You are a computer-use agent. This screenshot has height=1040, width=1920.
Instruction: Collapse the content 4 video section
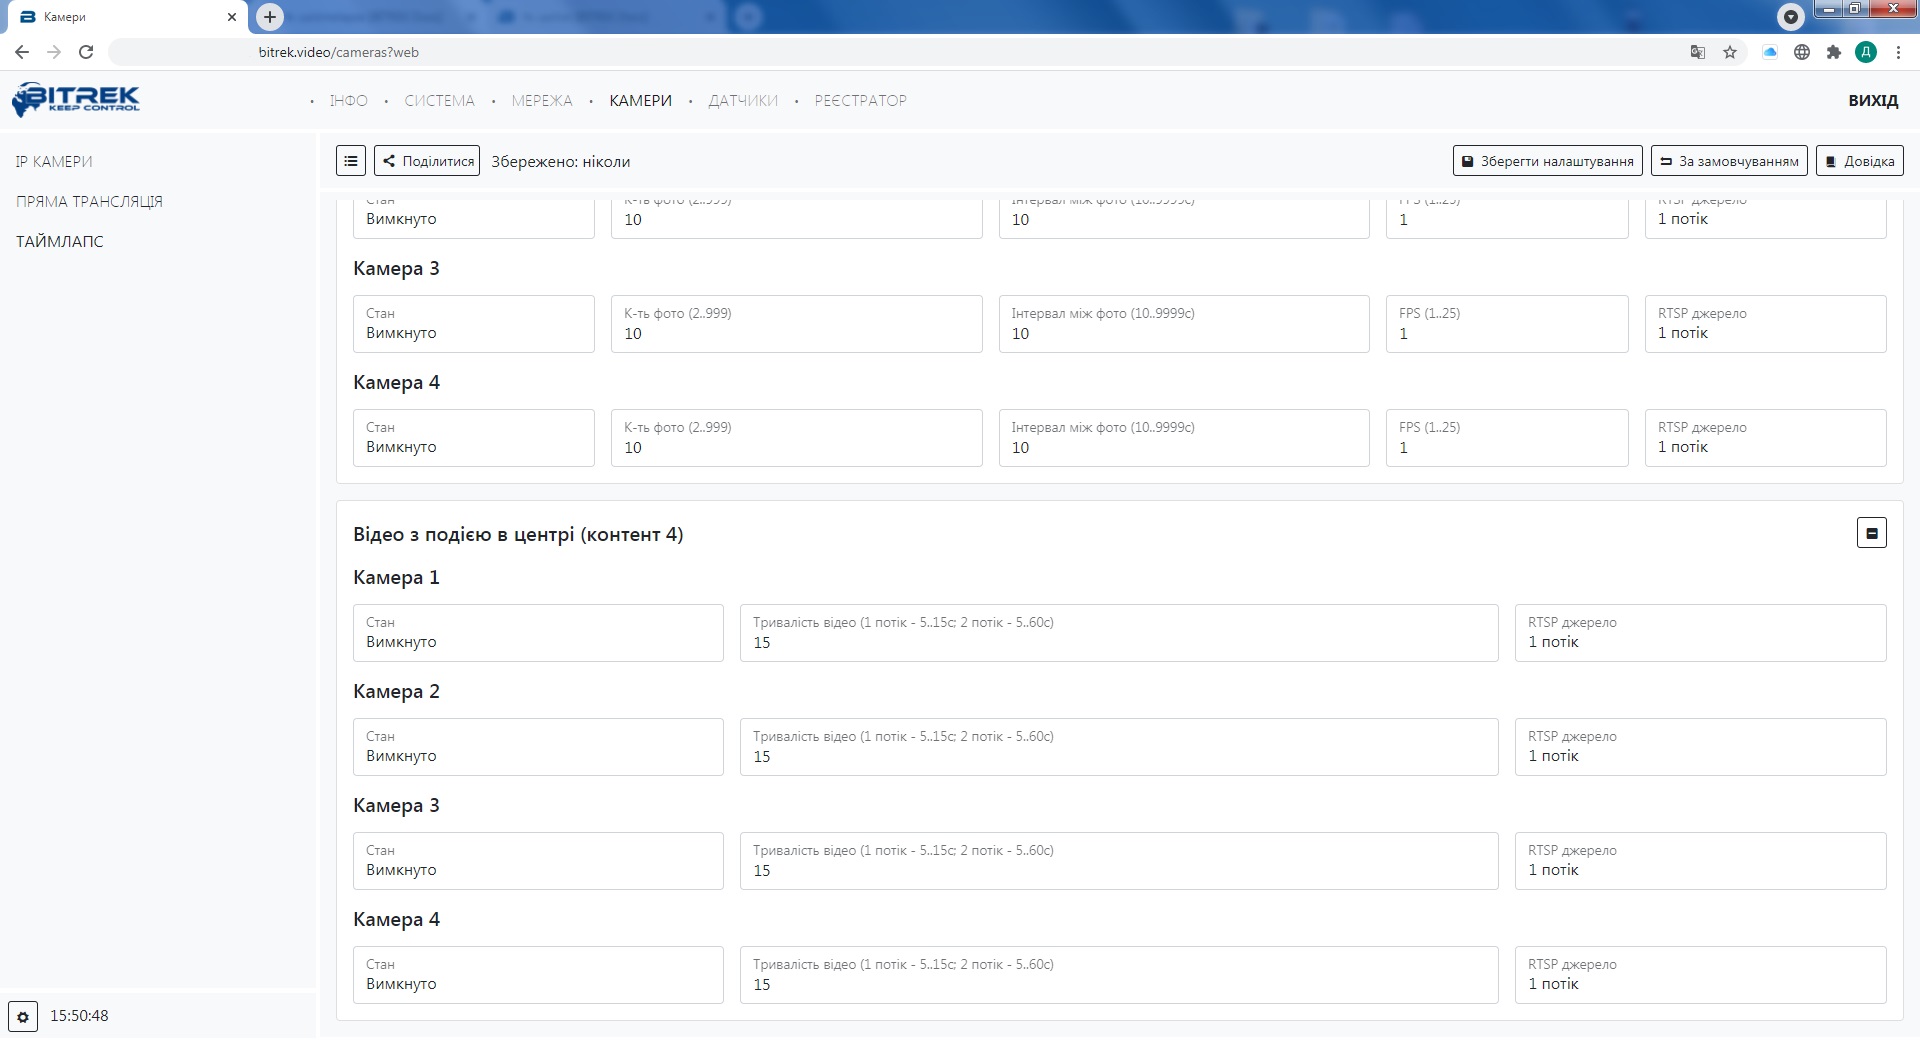coord(1871,533)
